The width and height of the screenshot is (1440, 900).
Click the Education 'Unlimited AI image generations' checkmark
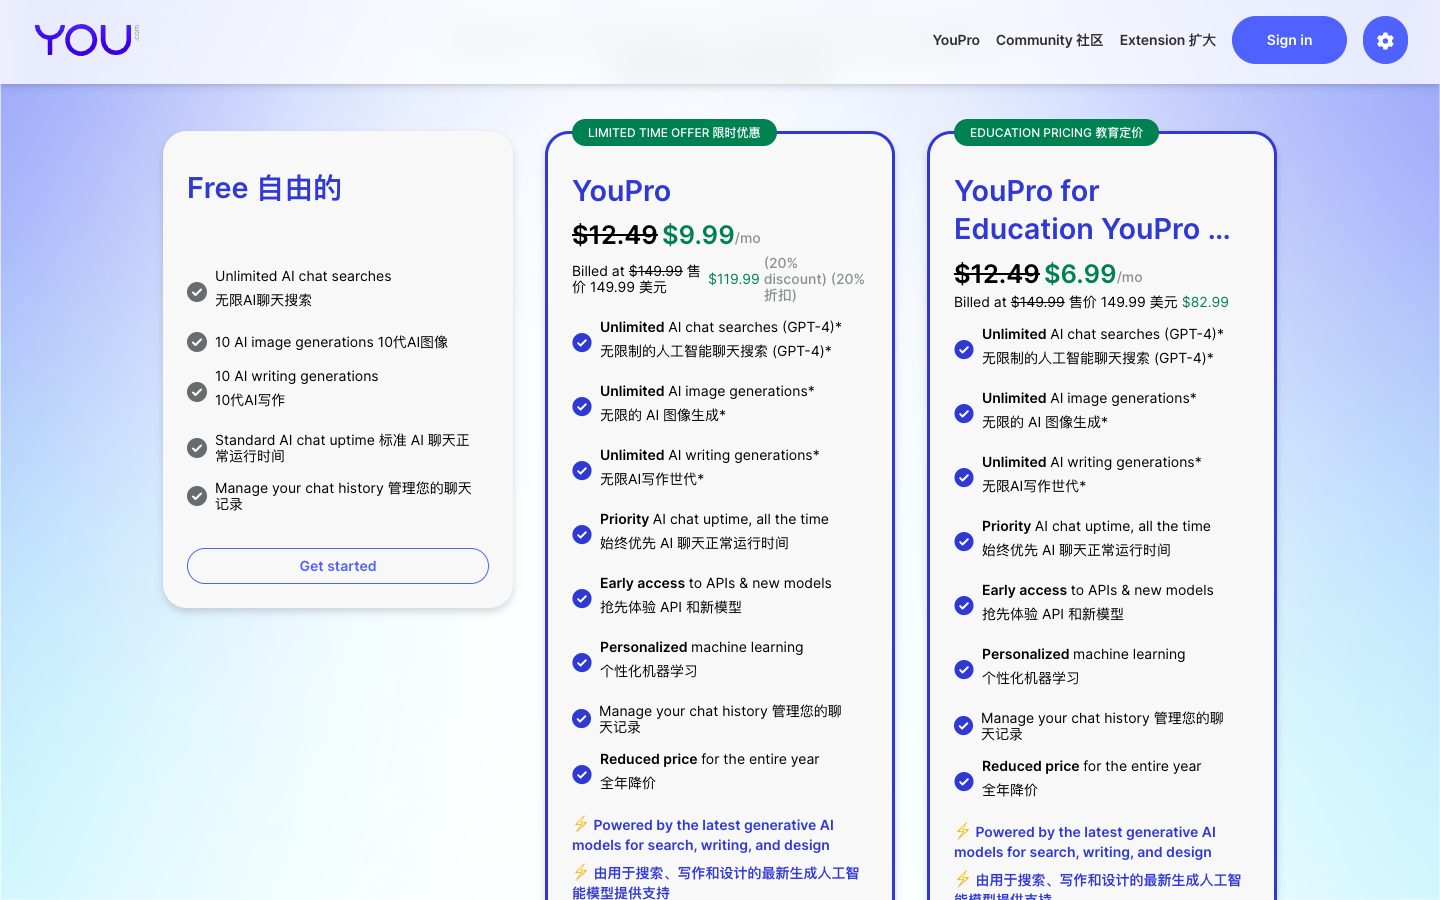click(x=964, y=414)
